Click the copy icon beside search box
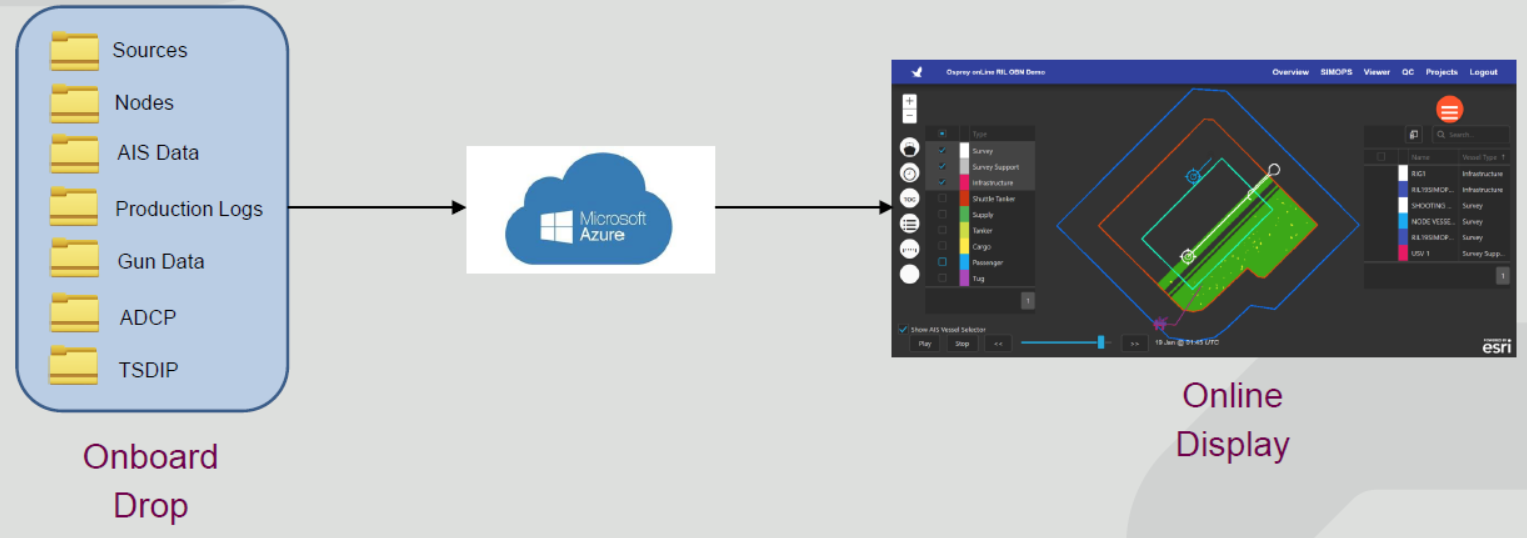 pyautogui.click(x=1415, y=134)
